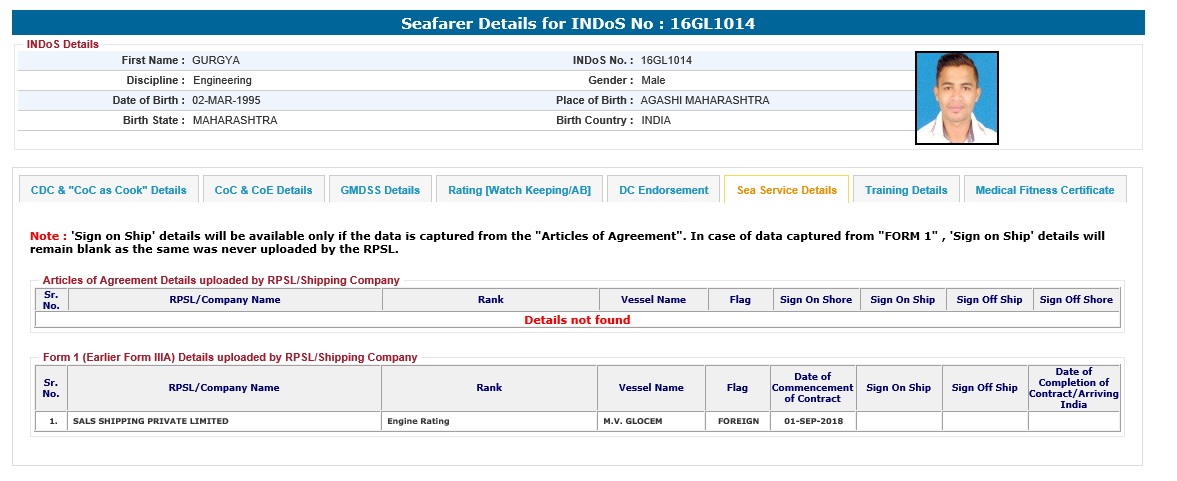
Task: Click the M.V. GLOCEM vessel name cell
Action: pos(631,421)
